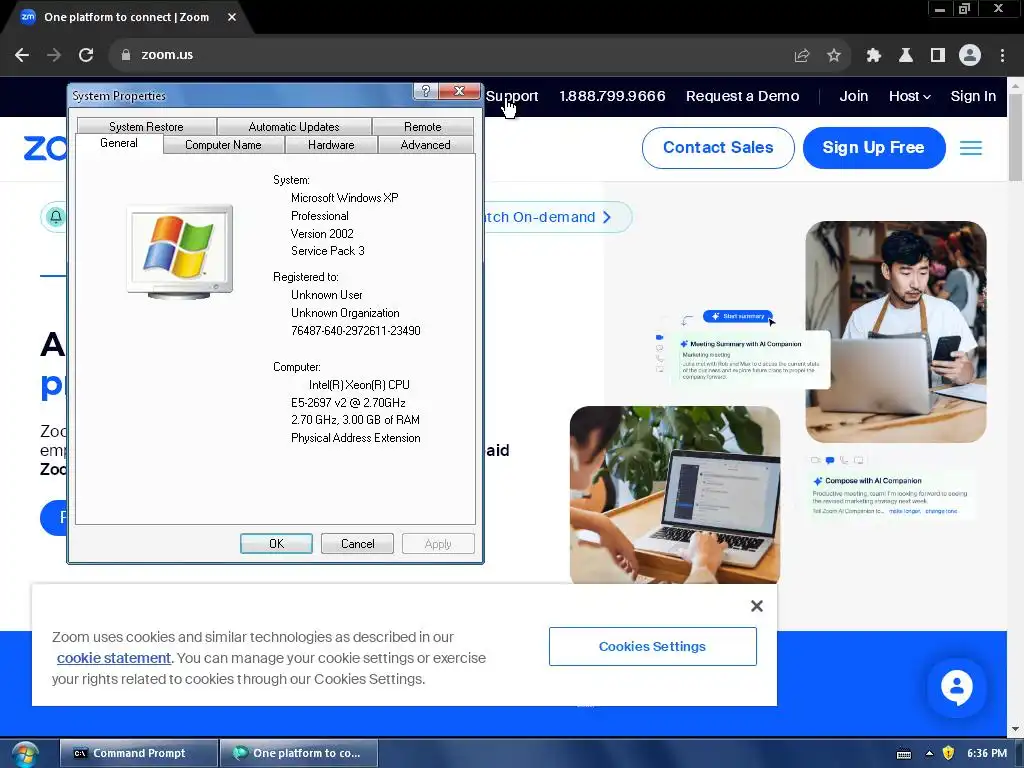Open the Windows Start button
This screenshot has width=1024, height=768.
[x=25, y=754]
